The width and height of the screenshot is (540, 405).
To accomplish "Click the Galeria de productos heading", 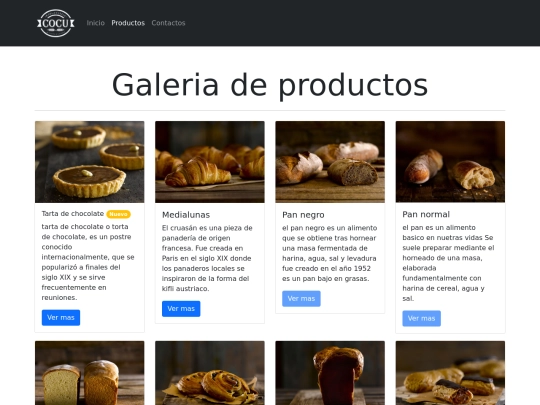I will click(x=270, y=85).
